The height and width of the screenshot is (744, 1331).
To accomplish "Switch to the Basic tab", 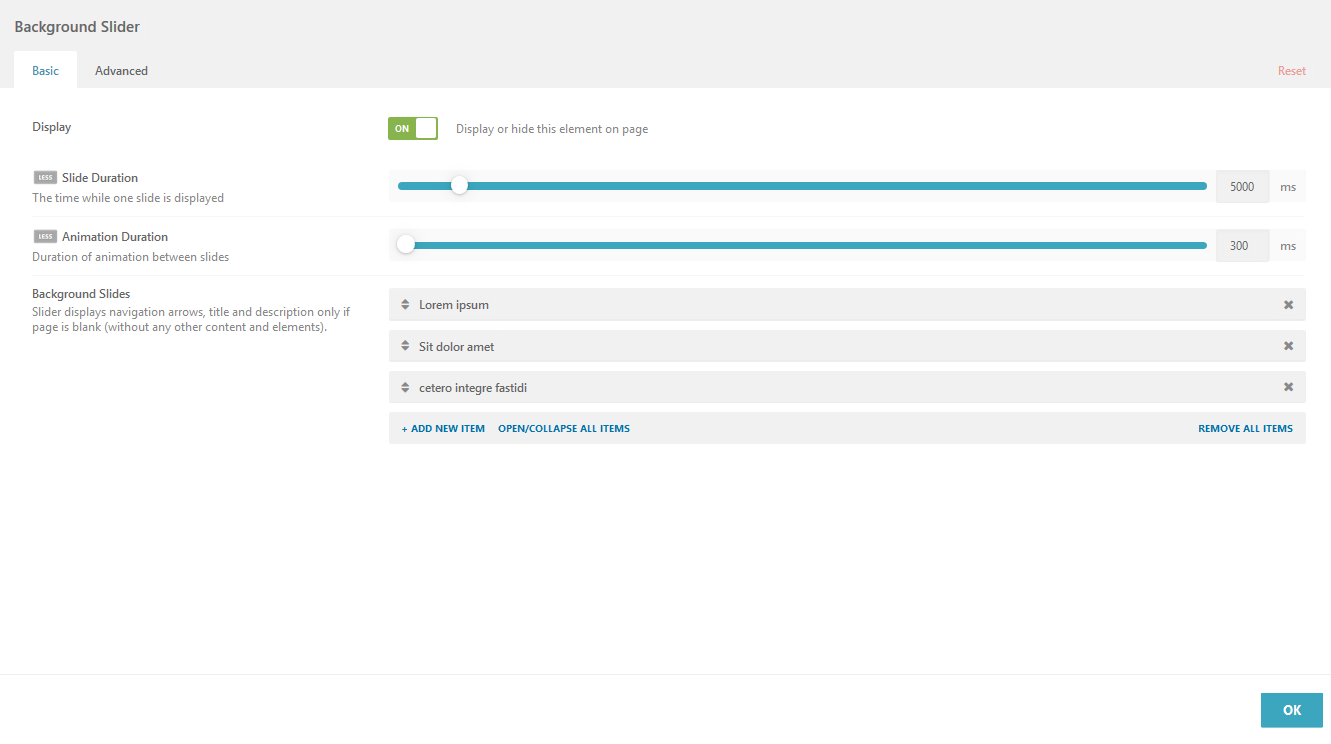I will click(x=46, y=70).
